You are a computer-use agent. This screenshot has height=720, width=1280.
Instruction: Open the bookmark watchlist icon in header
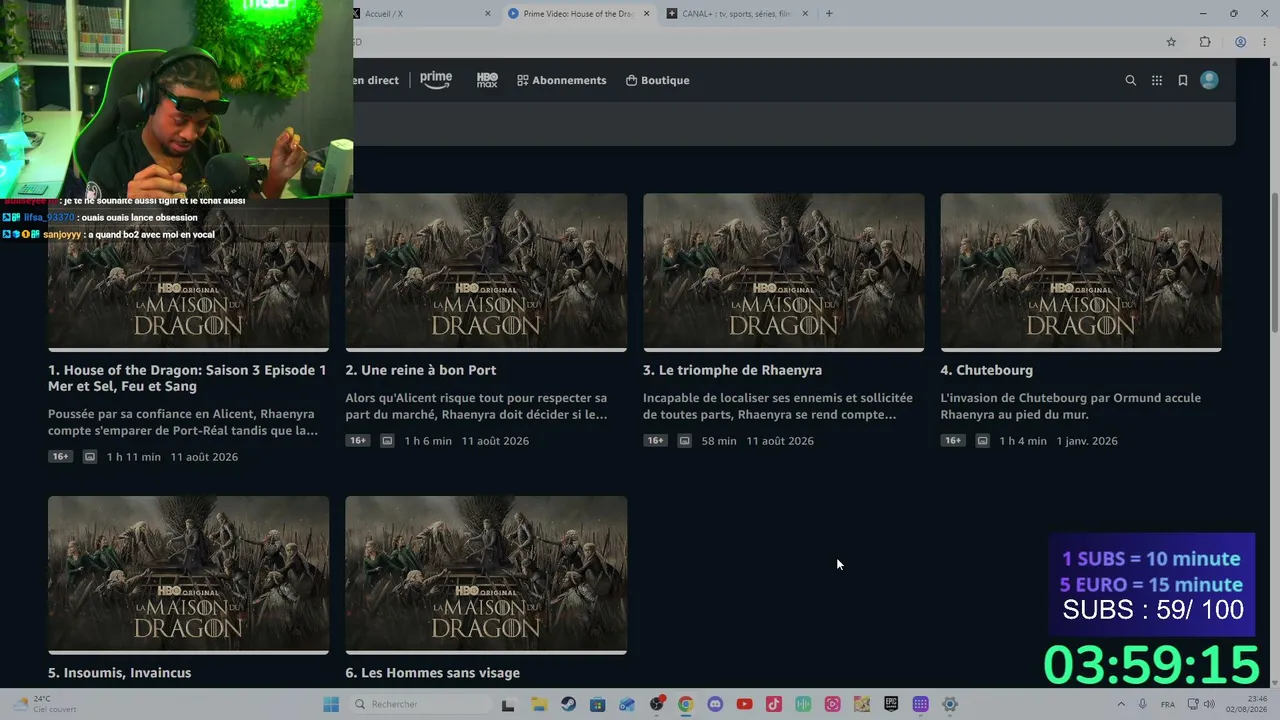1183,81
